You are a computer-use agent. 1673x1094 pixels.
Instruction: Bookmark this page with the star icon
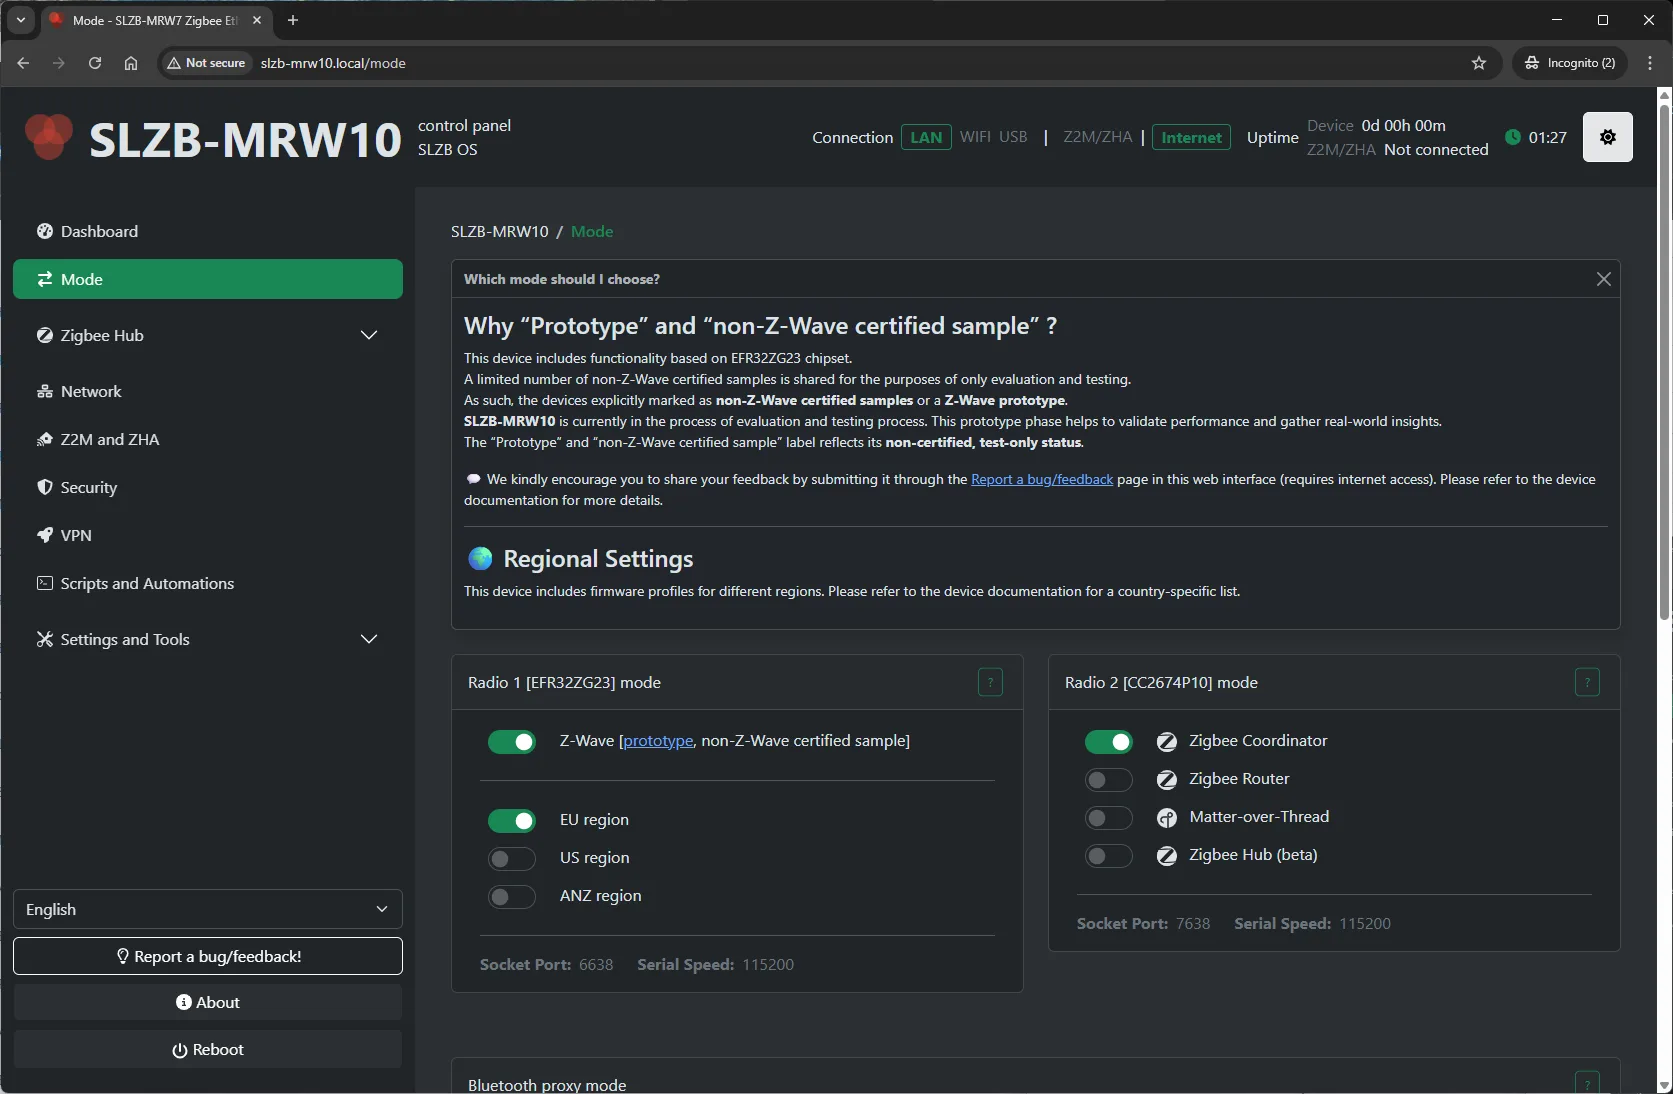click(1479, 63)
